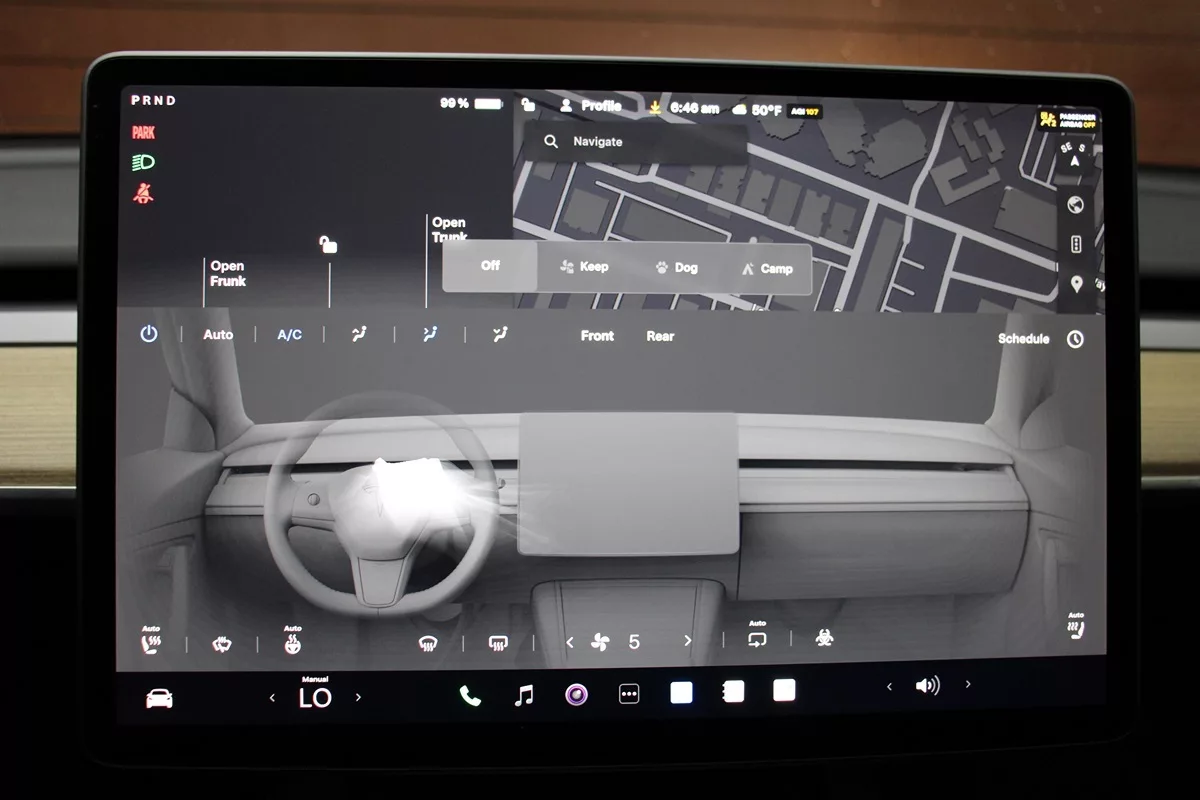Switch to Rear climate tab
The image size is (1200, 800).
(660, 337)
